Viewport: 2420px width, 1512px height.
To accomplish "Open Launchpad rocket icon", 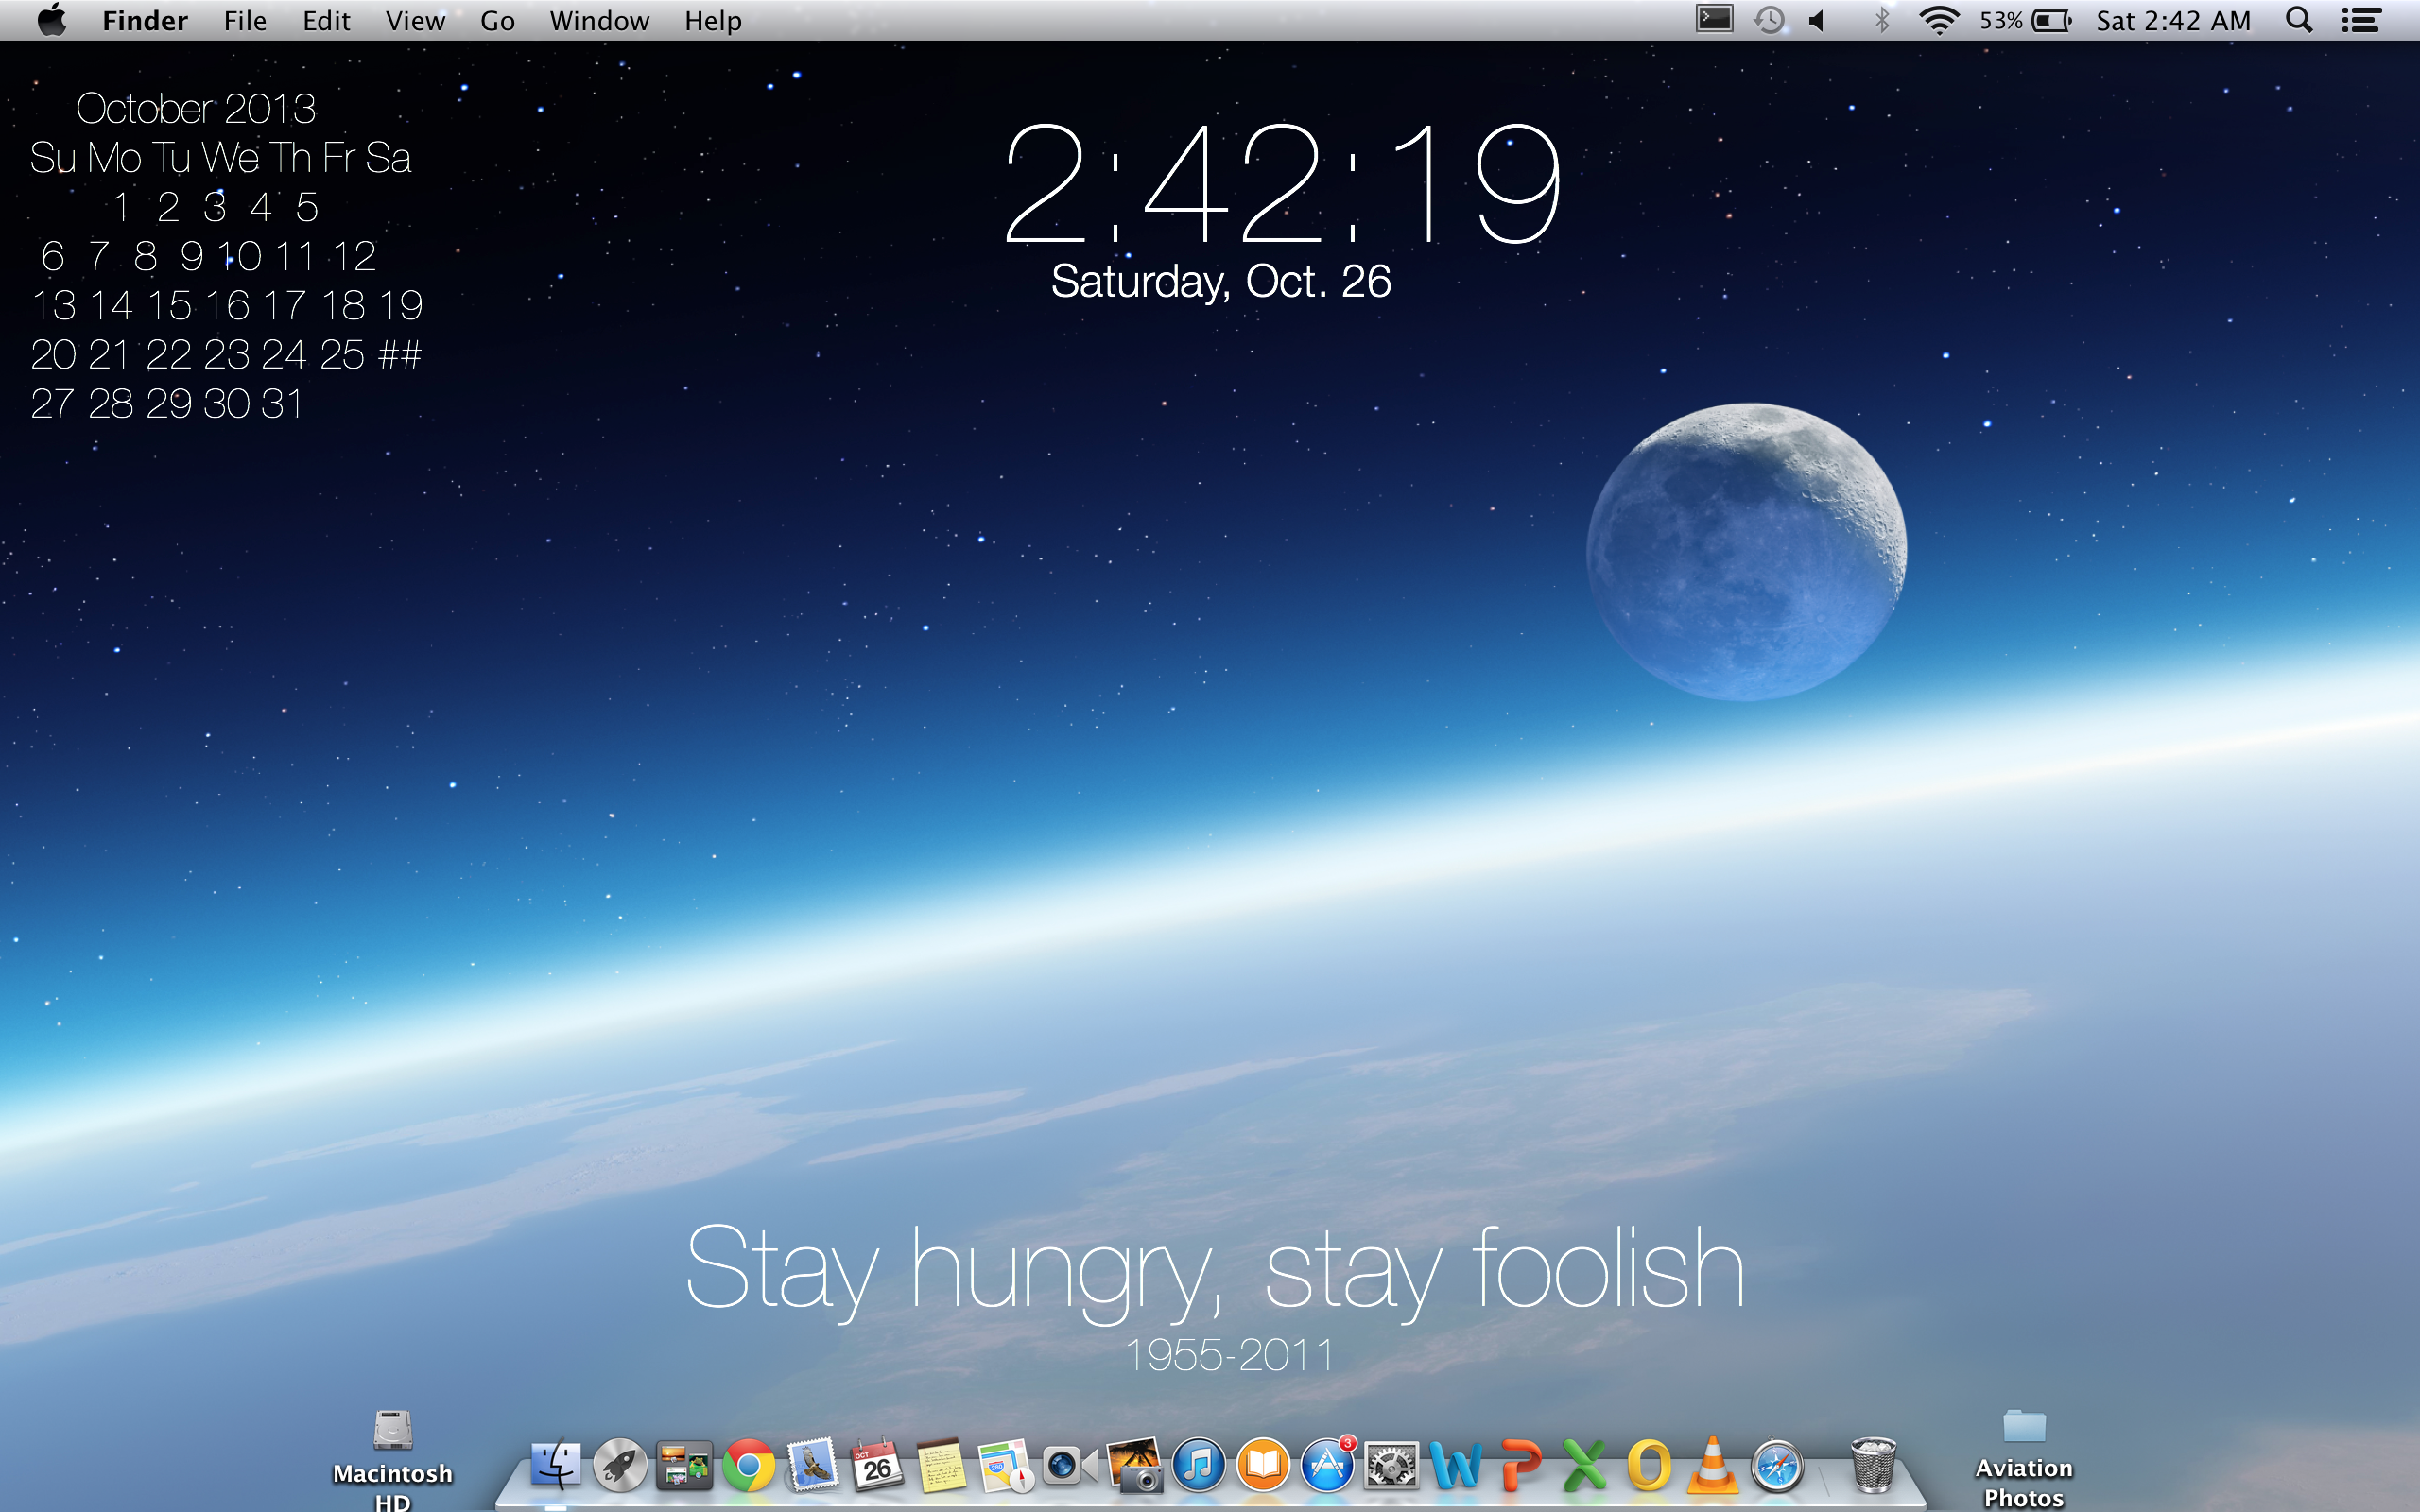I will point(620,1466).
